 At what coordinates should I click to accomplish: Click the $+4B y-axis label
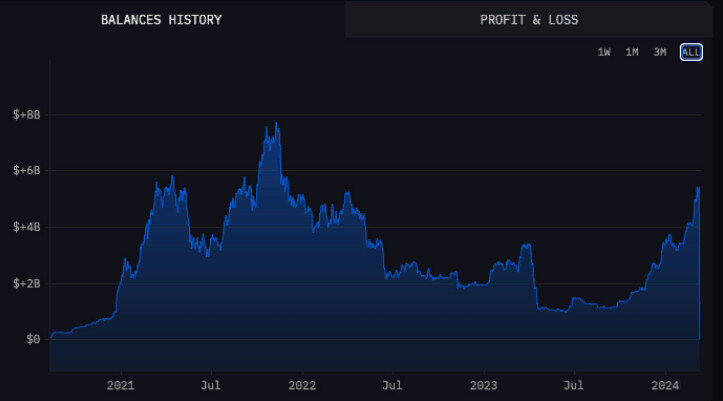click(x=26, y=227)
